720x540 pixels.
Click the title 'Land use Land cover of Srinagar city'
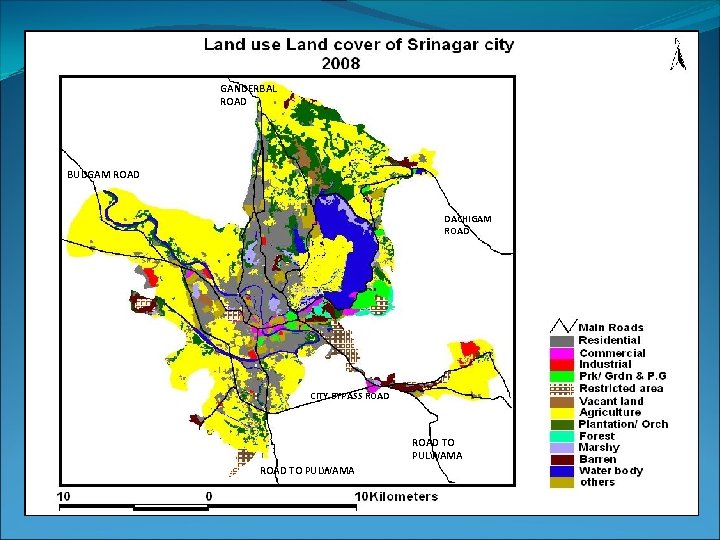pos(359,45)
